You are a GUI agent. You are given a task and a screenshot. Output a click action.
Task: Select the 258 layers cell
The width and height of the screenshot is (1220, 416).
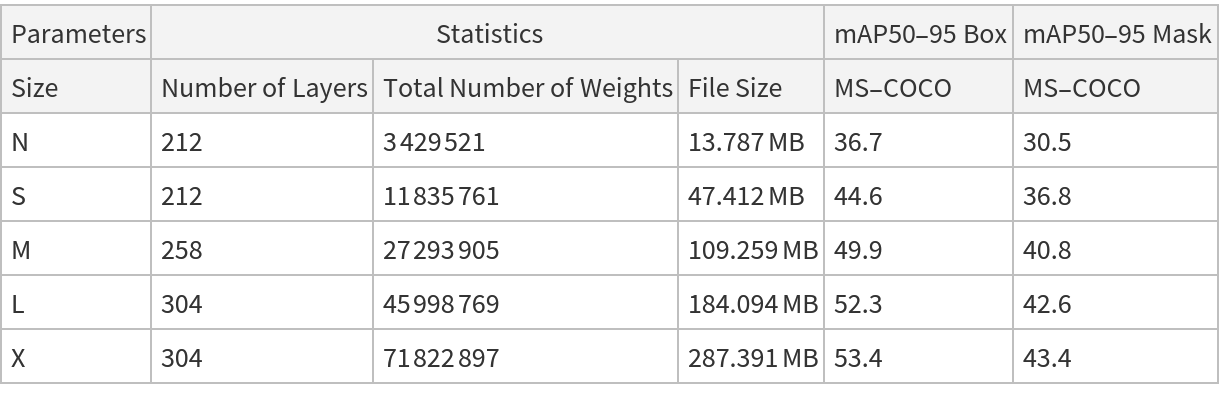[x=181, y=250]
